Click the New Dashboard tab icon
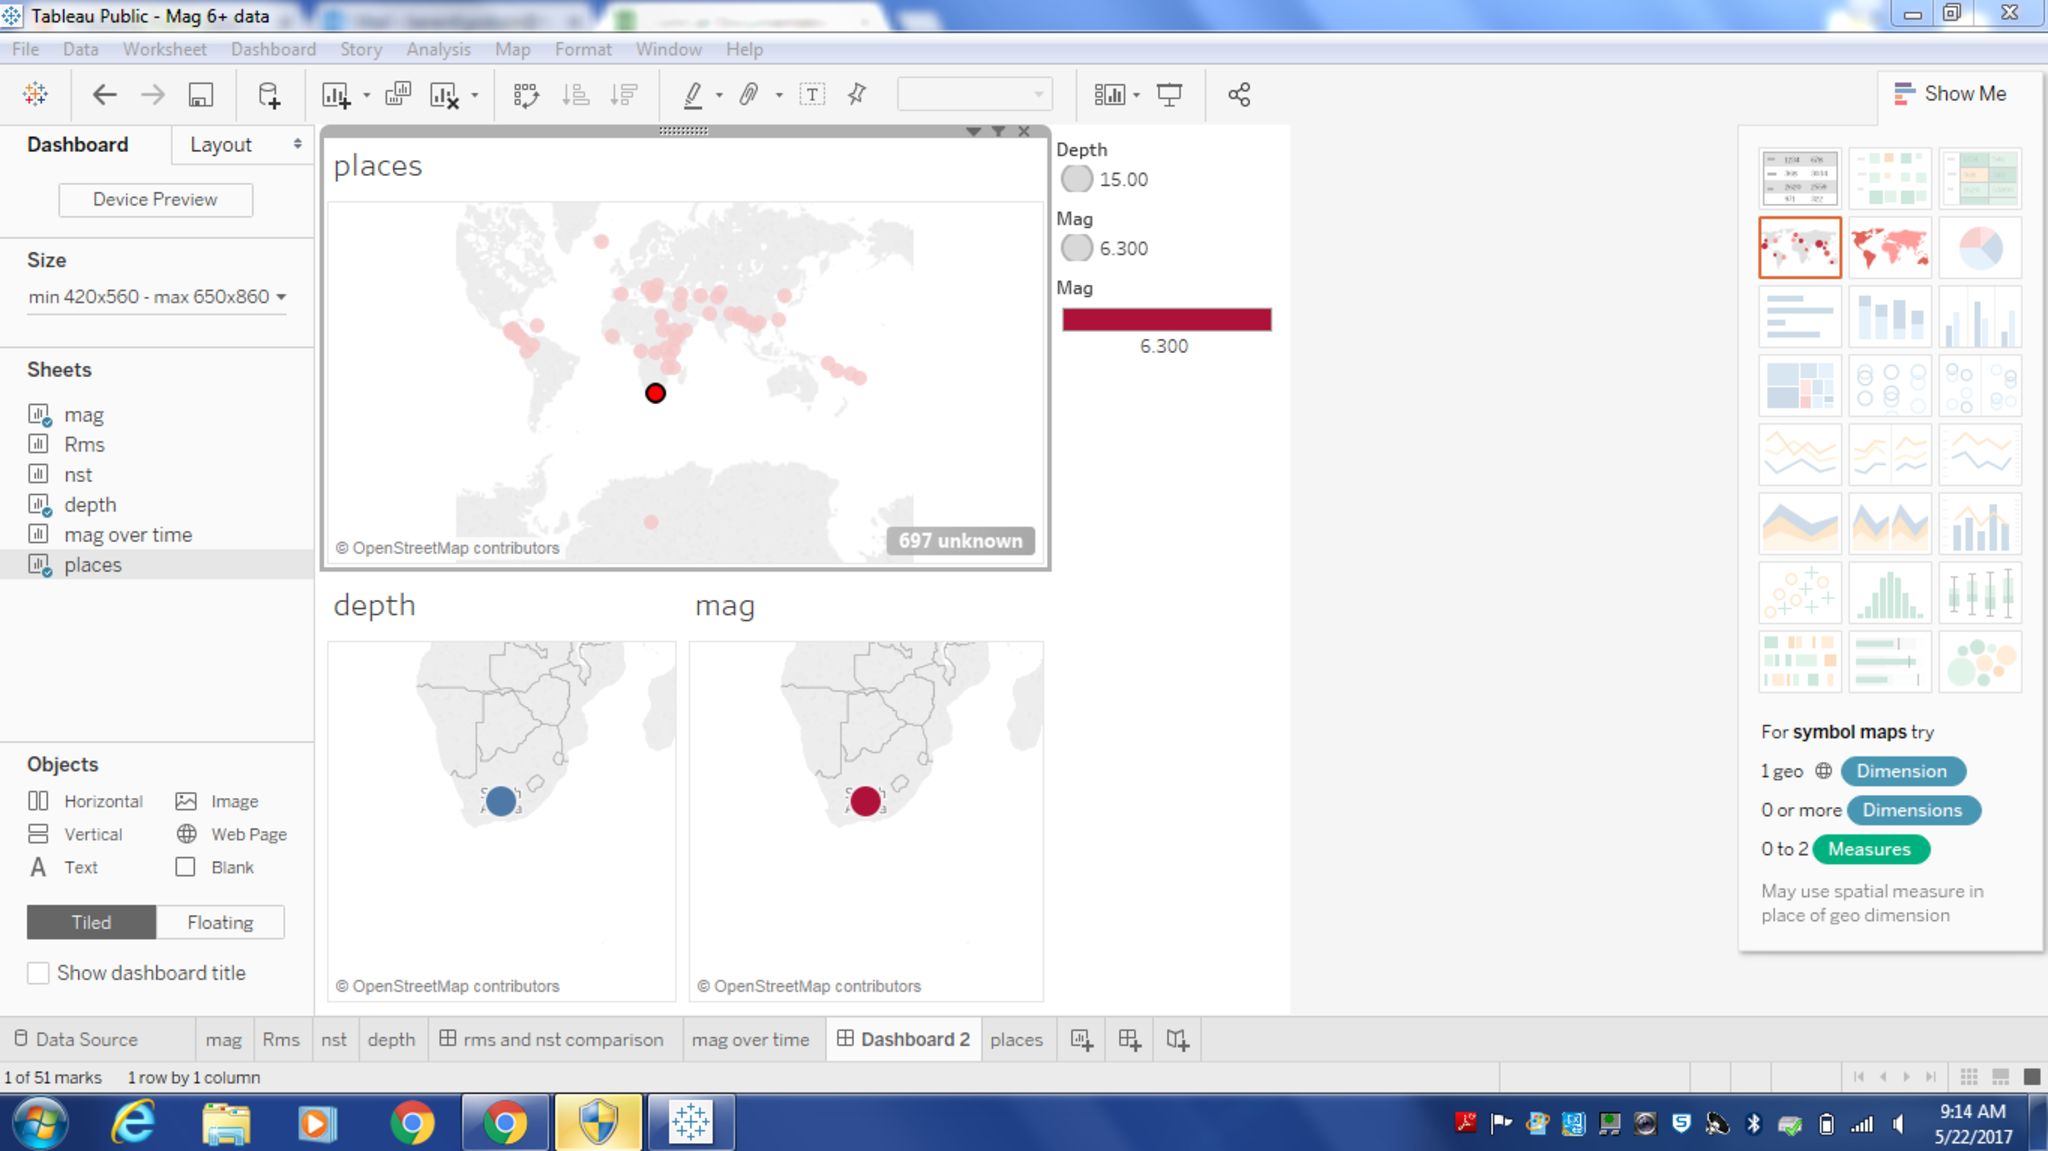The image size is (2048, 1151). (1129, 1040)
